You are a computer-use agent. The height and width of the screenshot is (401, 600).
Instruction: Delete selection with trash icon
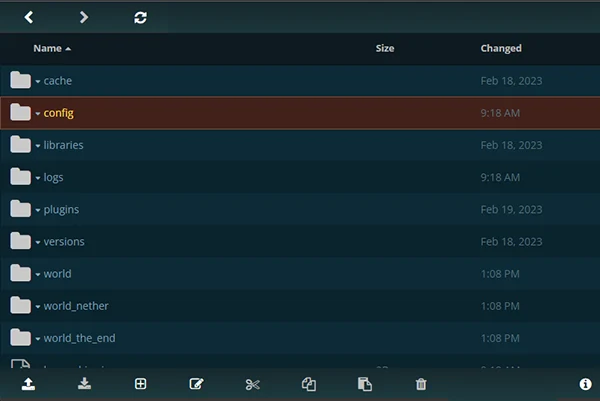(421, 384)
